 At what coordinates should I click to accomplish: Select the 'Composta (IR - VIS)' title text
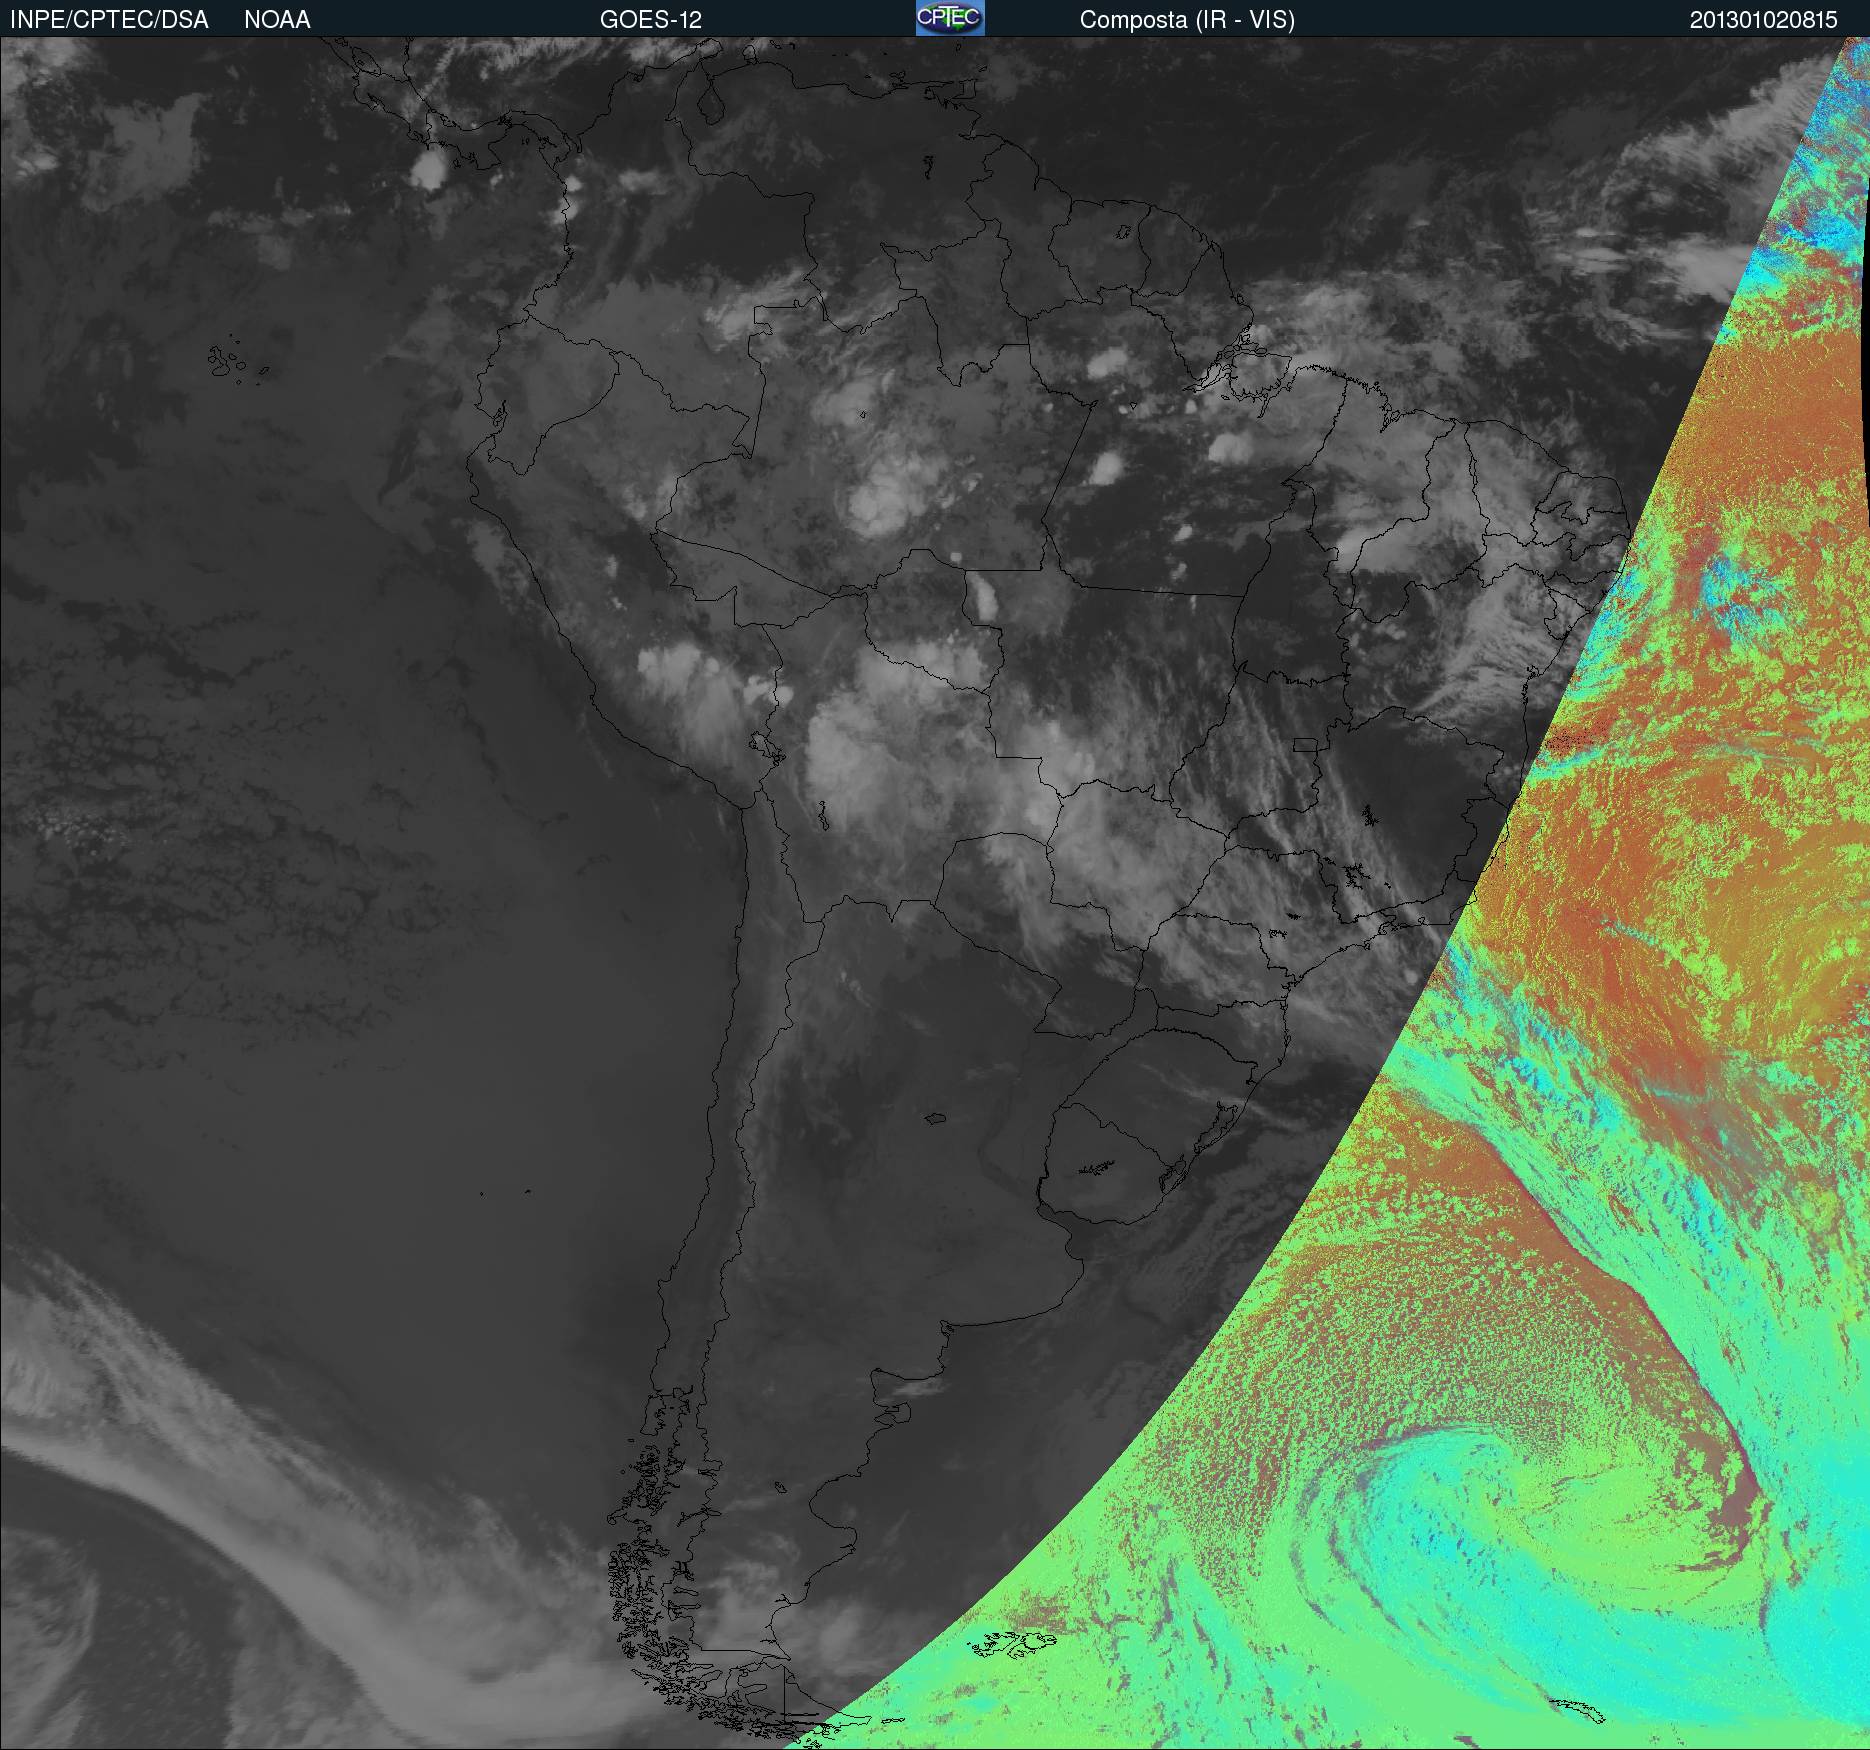pyautogui.click(x=1187, y=20)
